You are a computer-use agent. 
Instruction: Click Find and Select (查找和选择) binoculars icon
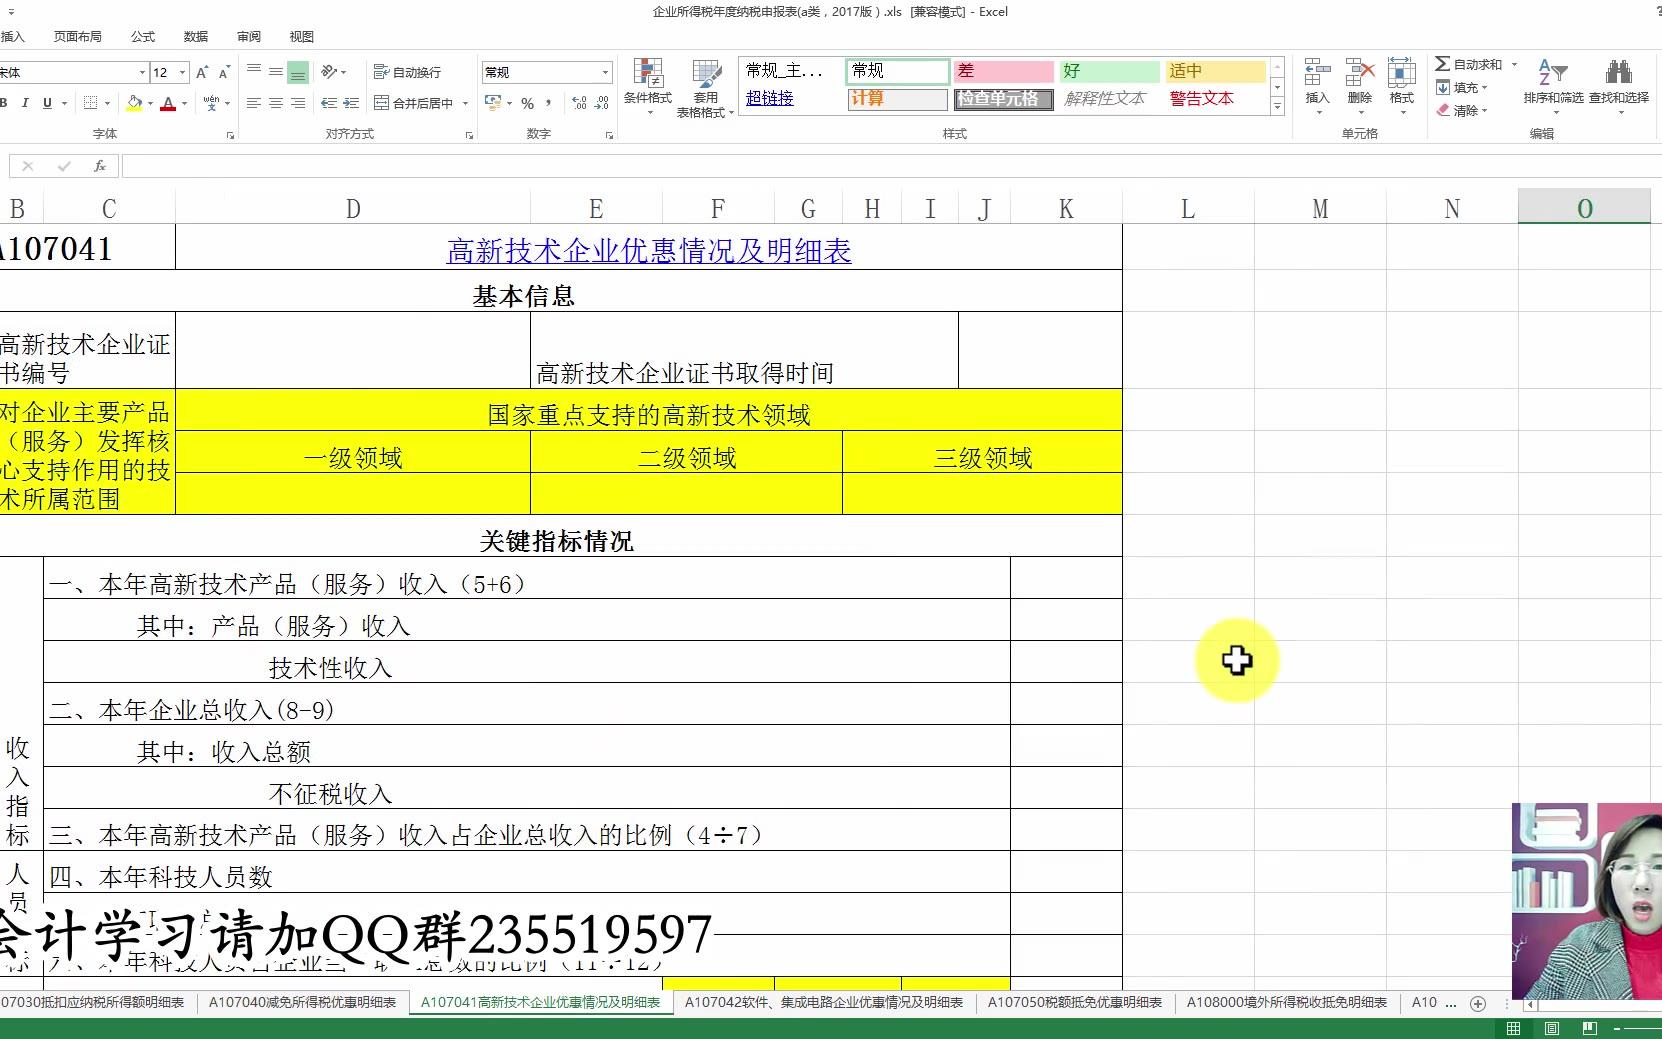1620,80
